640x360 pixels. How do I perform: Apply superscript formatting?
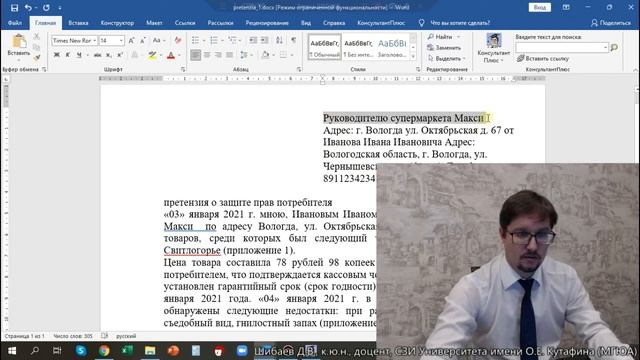pos(120,55)
